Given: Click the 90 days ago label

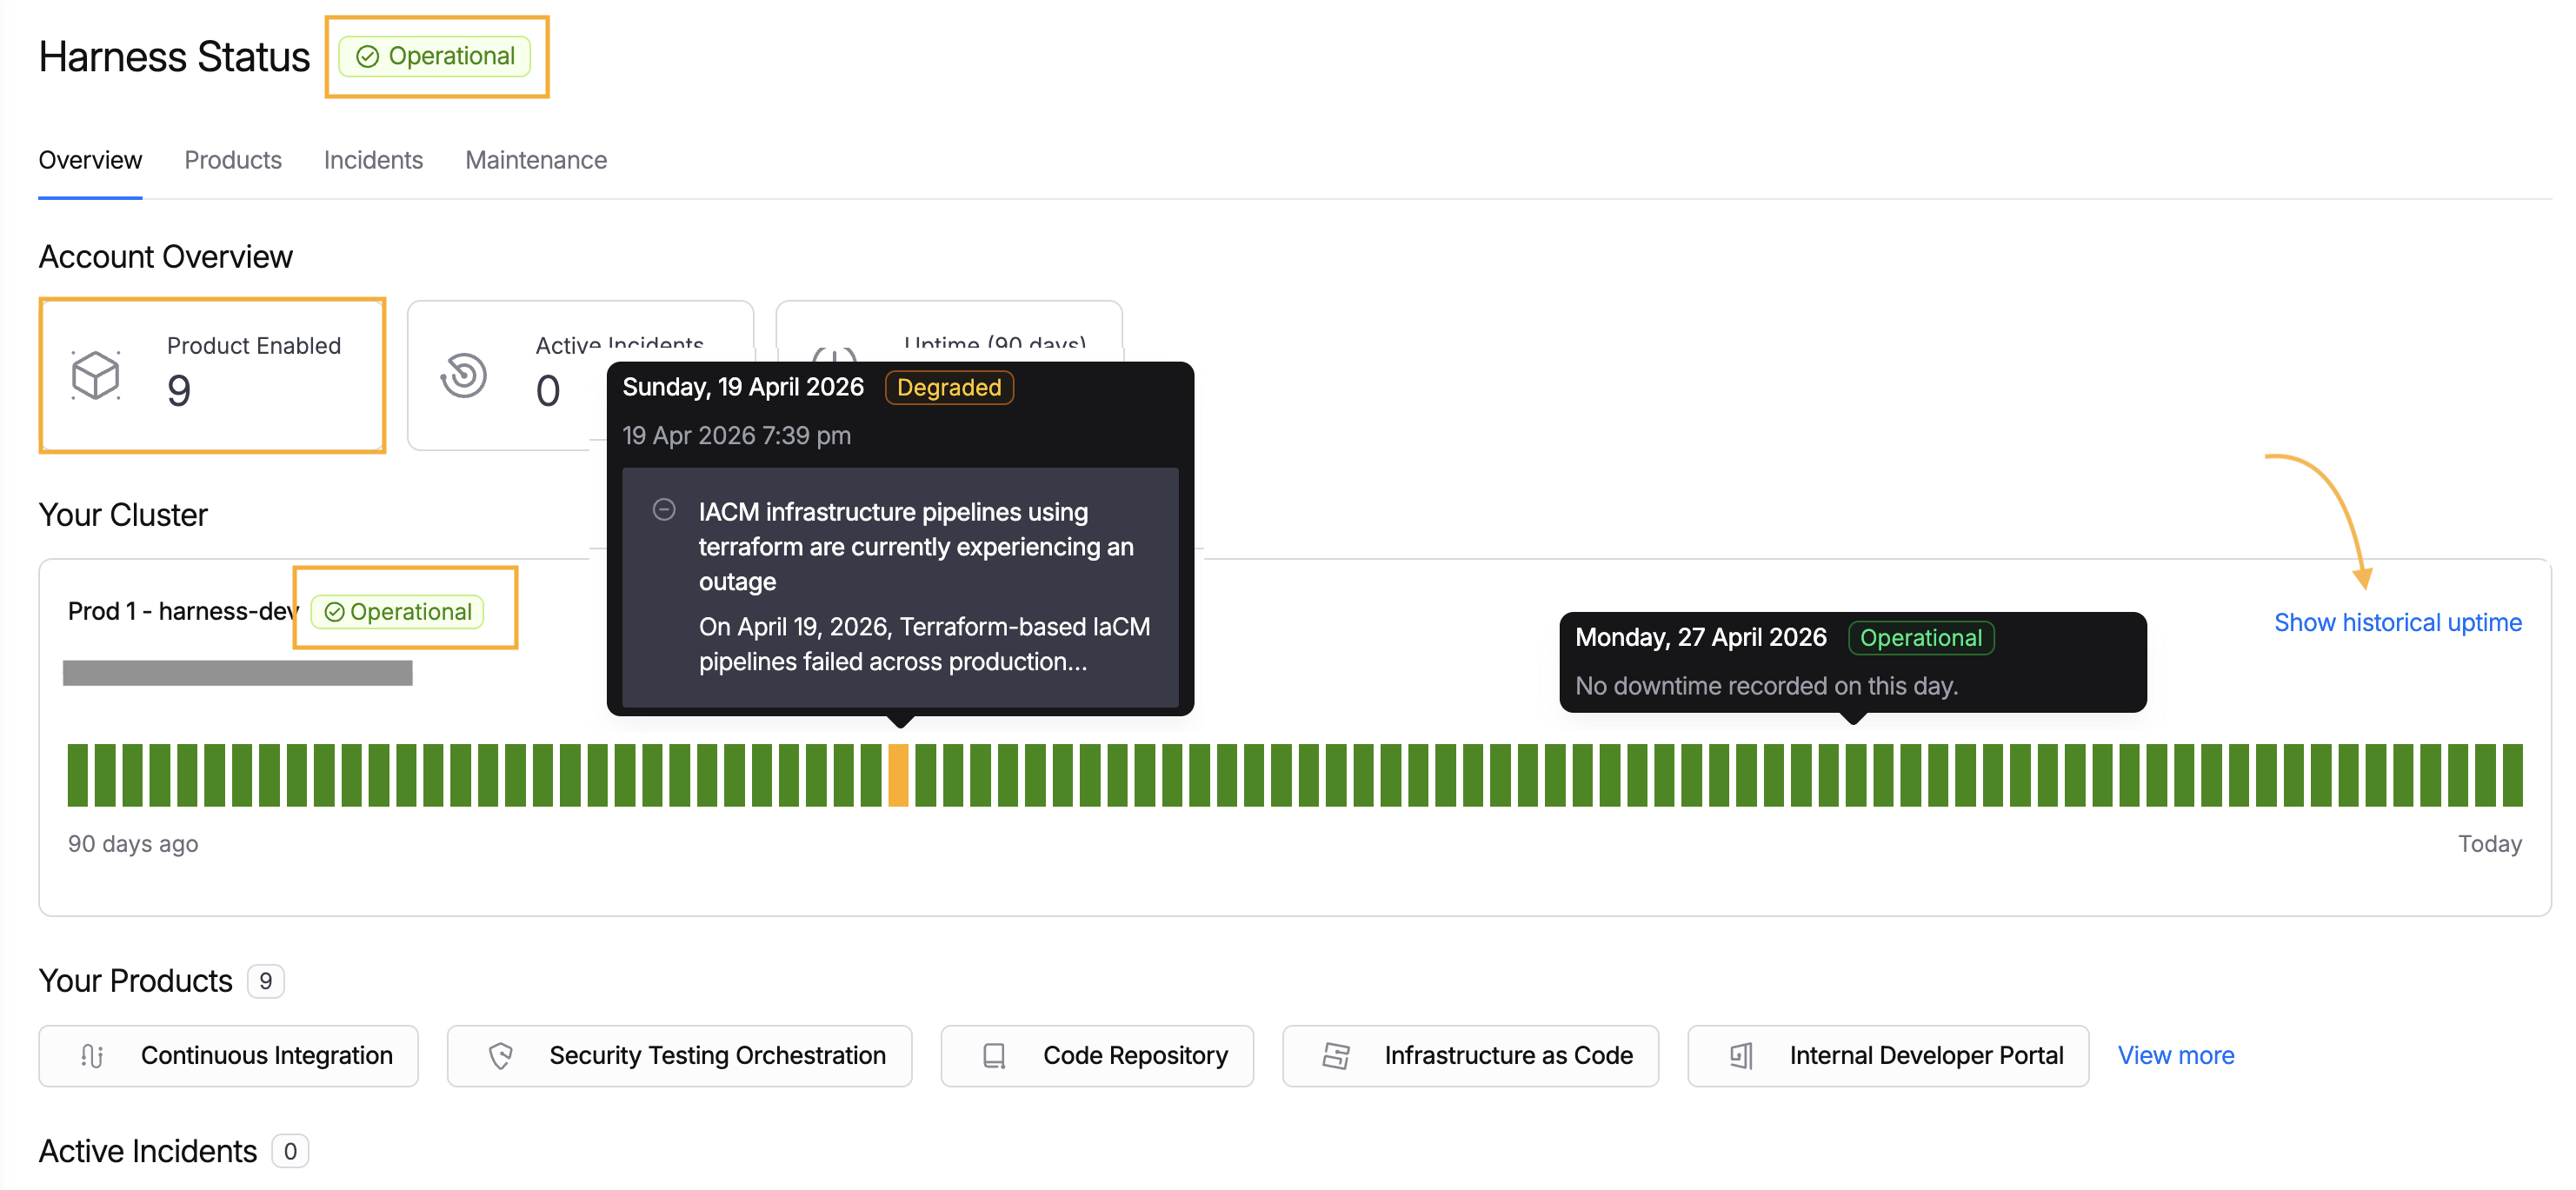Looking at the screenshot, I should [133, 844].
